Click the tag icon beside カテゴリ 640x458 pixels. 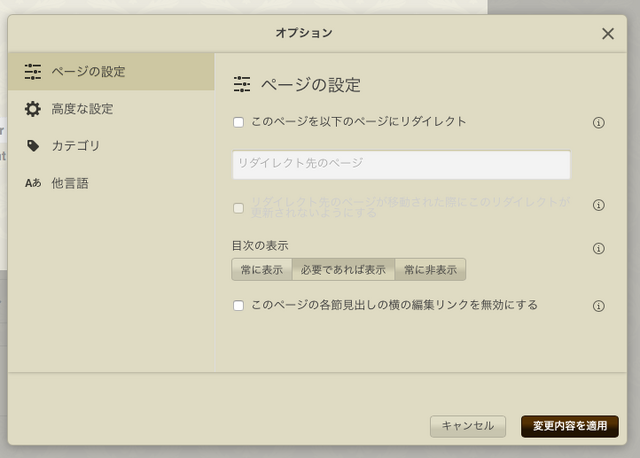pyautogui.click(x=33, y=146)
